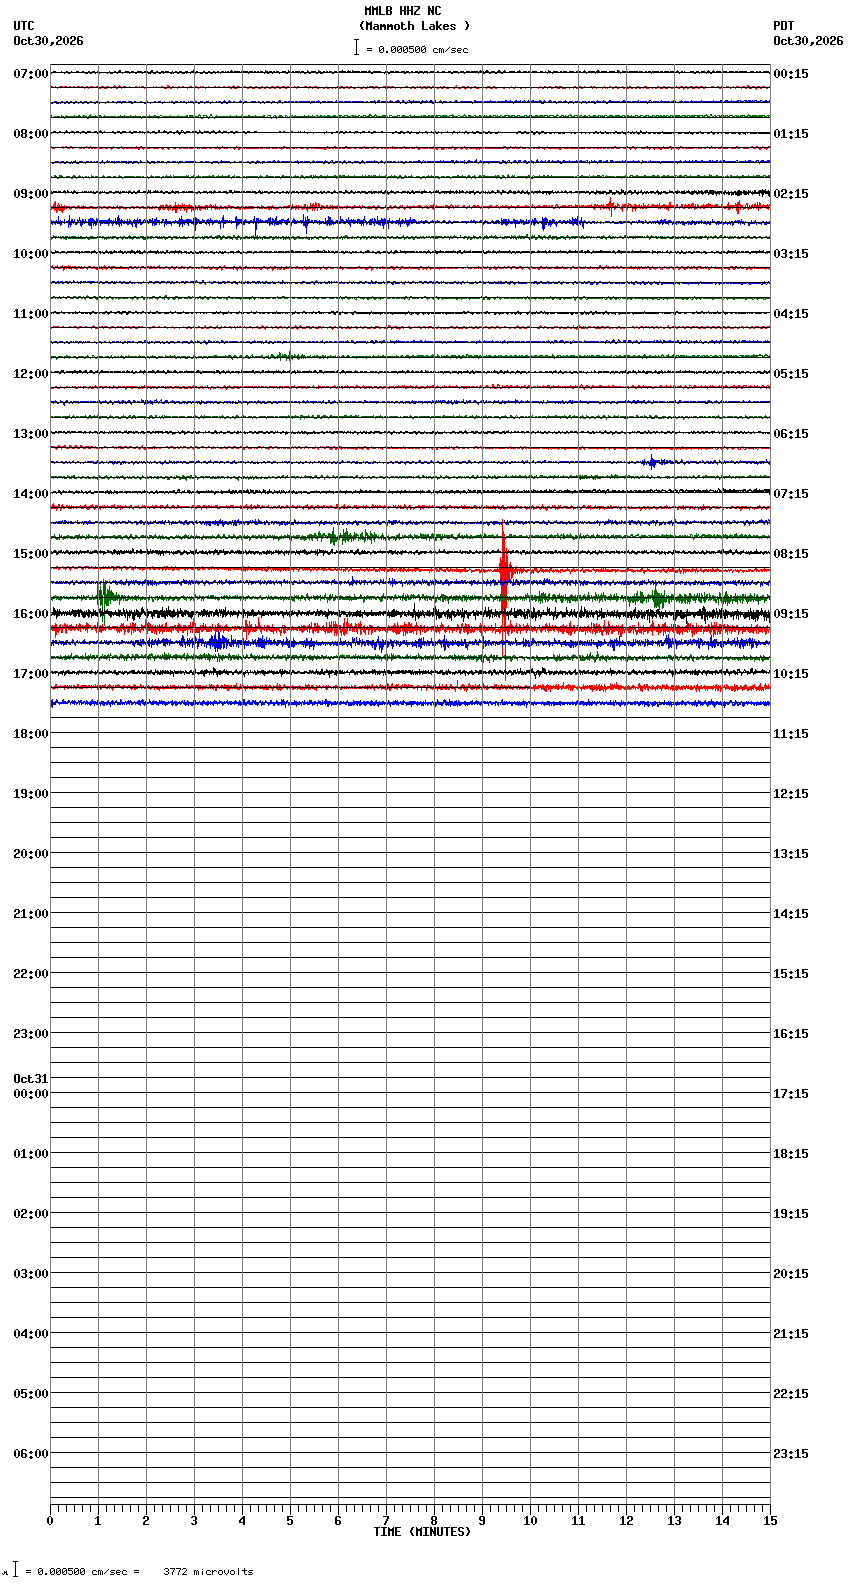The height and width of the screenshot is (1584, 850).
Task: Click the green burst near minute 1 before 16:00
Action: [106, 598]
